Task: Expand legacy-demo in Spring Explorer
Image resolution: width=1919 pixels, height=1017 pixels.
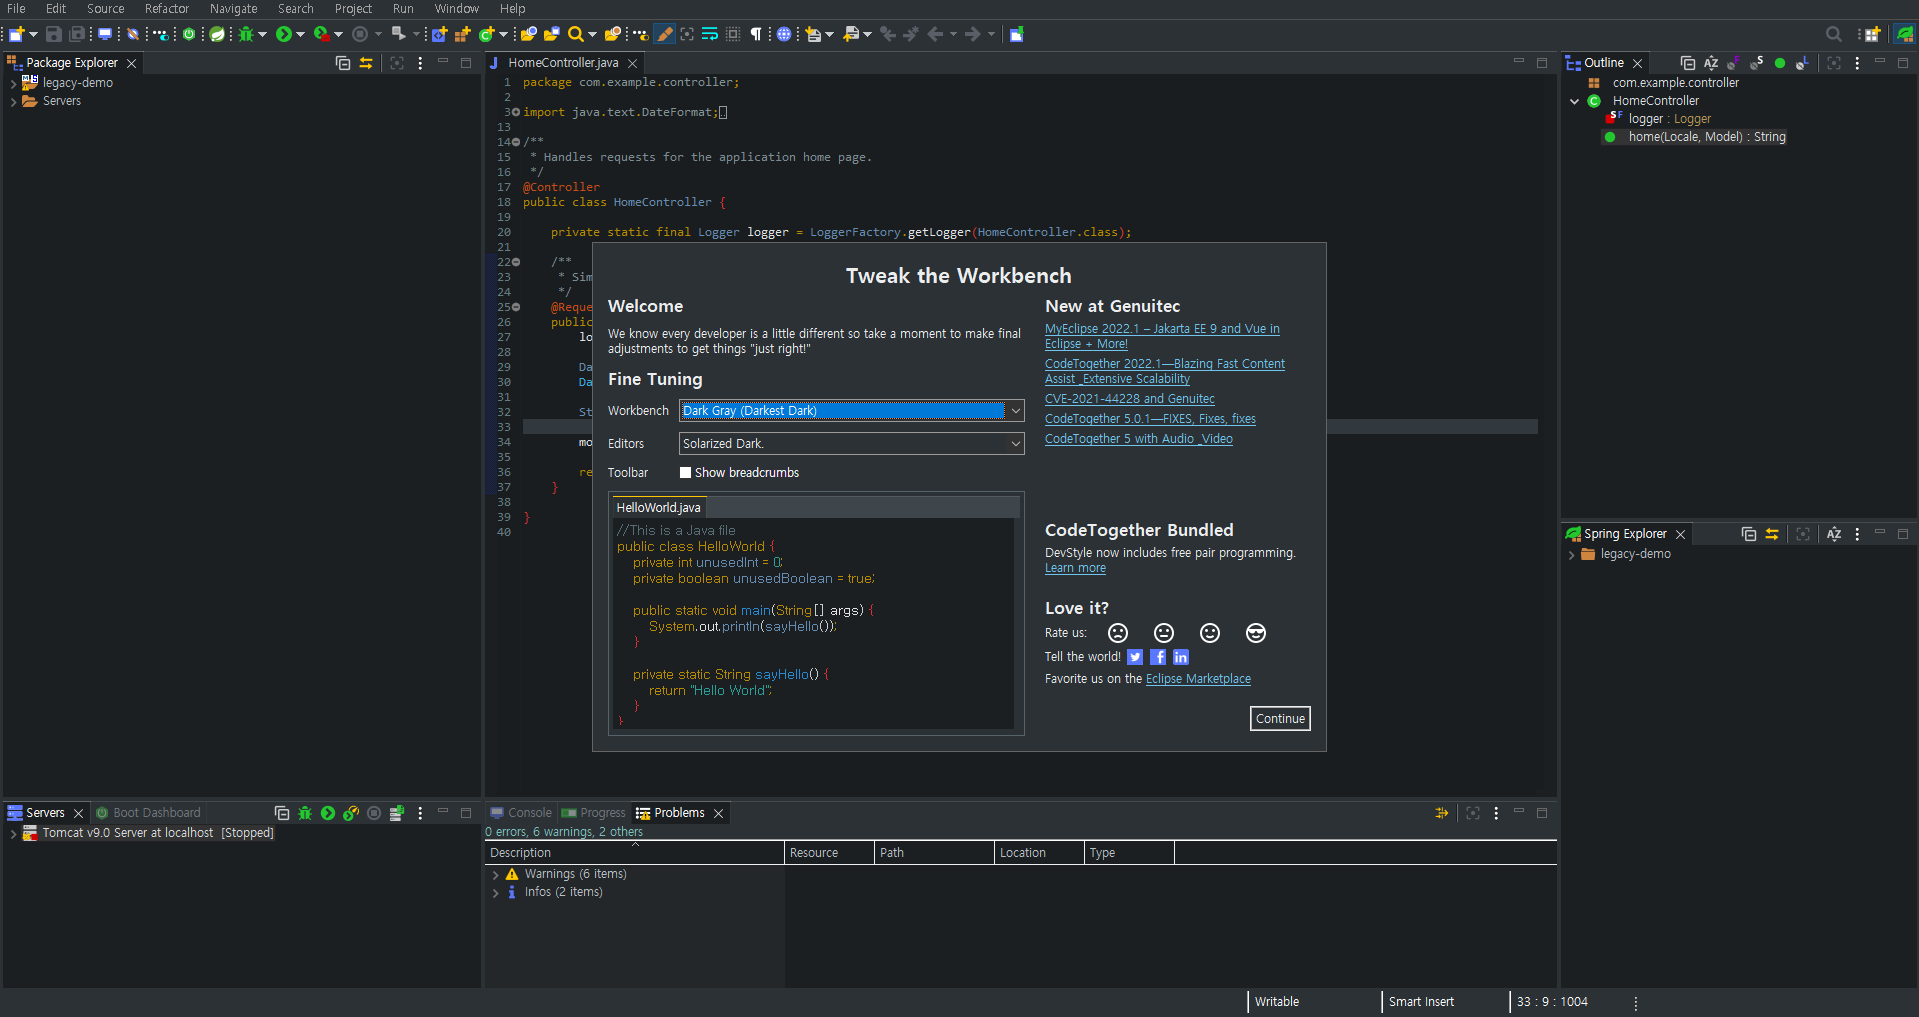Action: pyautogui.click(x=1571, y=555)
